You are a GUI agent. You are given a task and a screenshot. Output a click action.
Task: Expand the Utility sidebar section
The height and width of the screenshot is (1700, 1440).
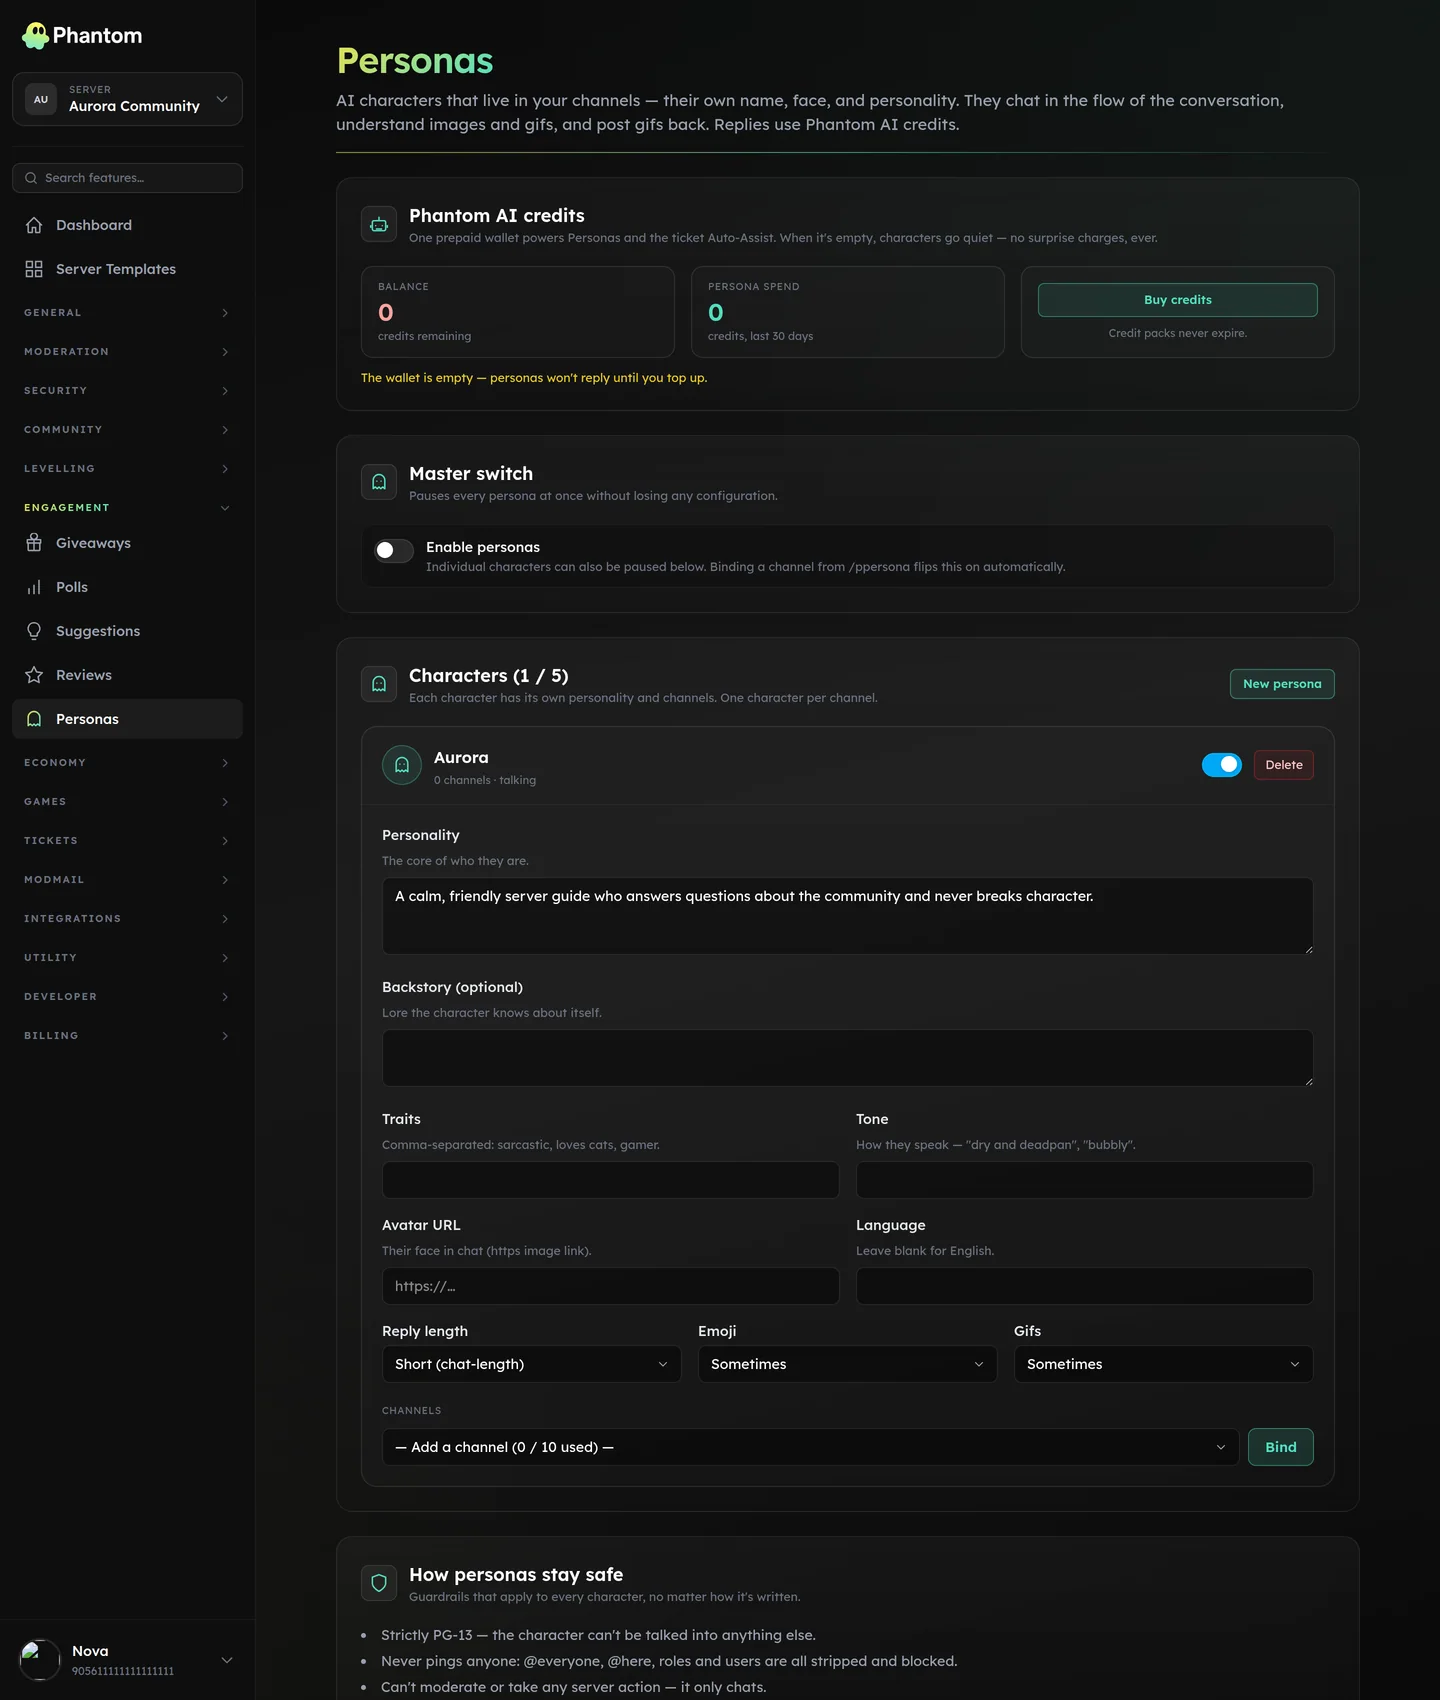(x=127, y=958)
